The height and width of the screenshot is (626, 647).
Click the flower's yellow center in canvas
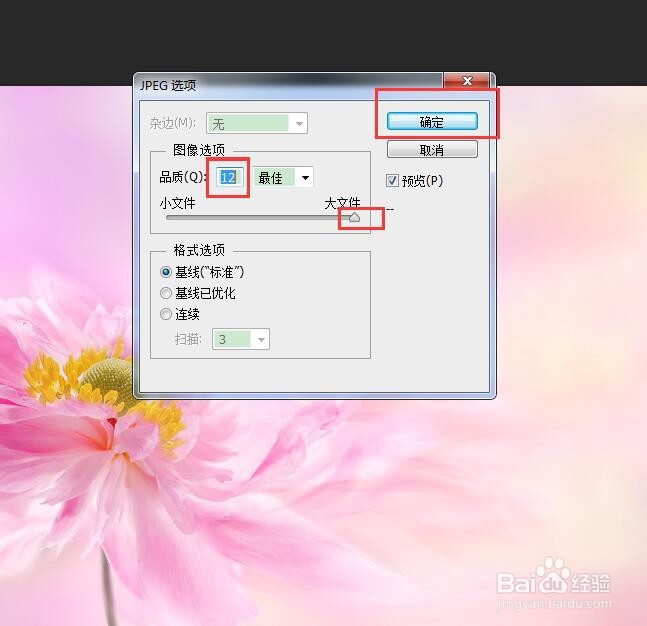tap(107, 379)
